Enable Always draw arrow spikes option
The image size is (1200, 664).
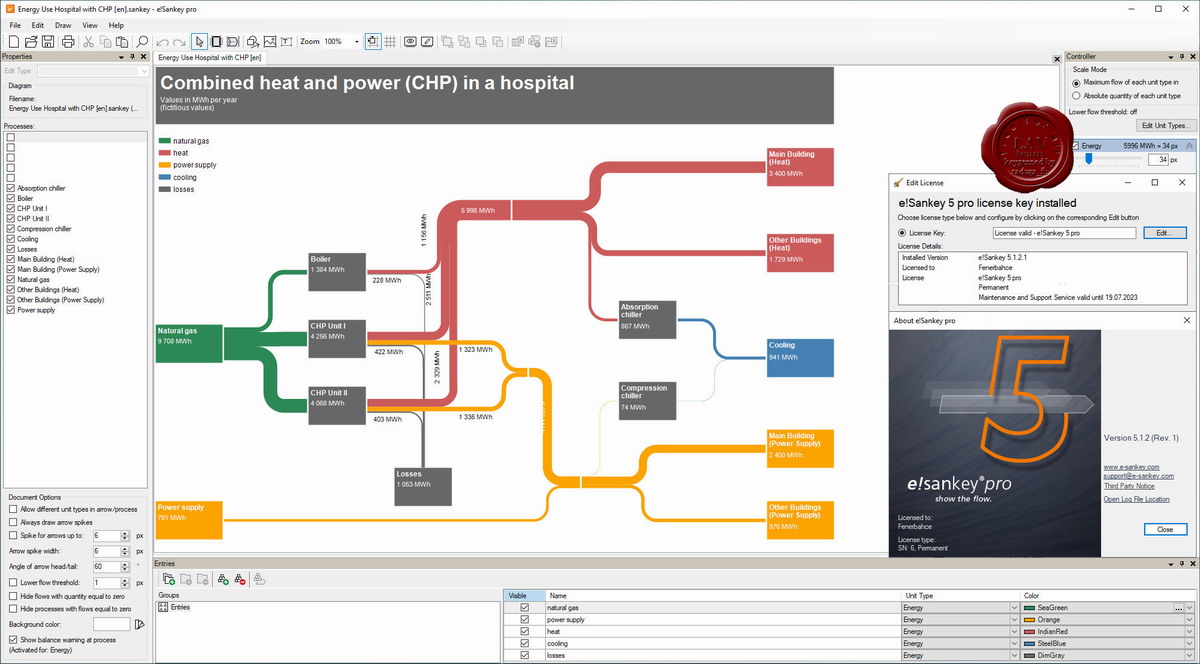pos(13,522)
